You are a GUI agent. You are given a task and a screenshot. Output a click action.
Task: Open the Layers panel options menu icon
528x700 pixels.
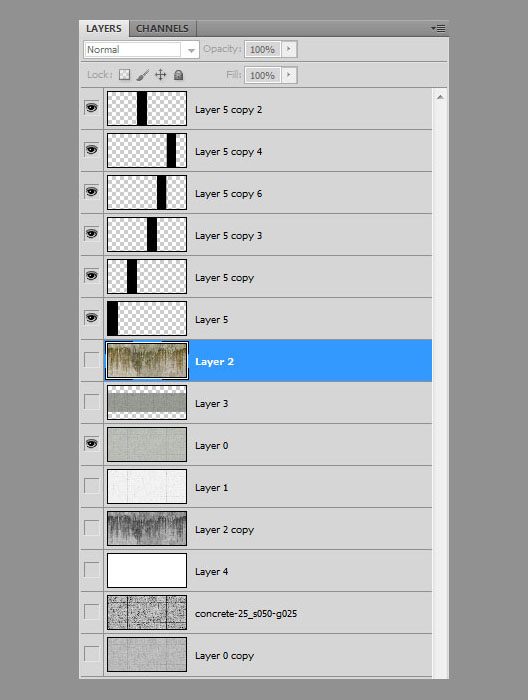[438, 29]
